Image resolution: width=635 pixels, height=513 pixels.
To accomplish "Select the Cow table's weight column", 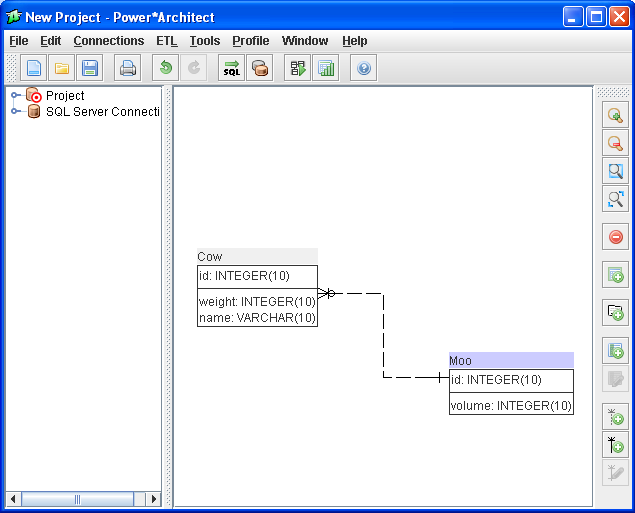I will 257,301.
